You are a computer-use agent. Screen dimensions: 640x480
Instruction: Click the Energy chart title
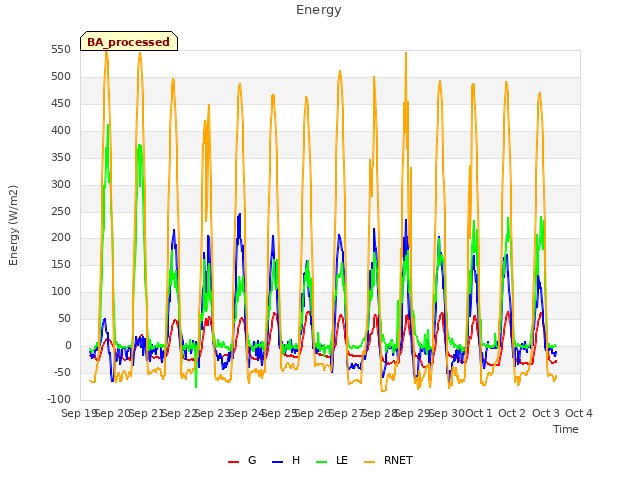(x=319, y=10)
